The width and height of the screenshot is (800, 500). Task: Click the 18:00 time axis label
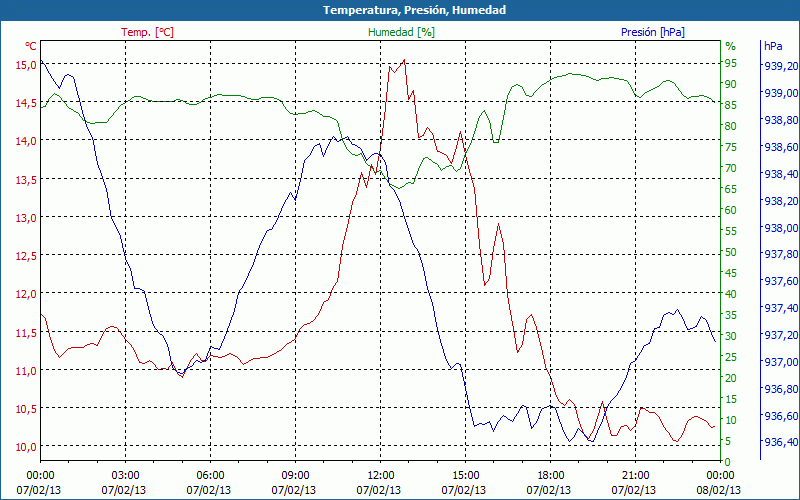551,476
